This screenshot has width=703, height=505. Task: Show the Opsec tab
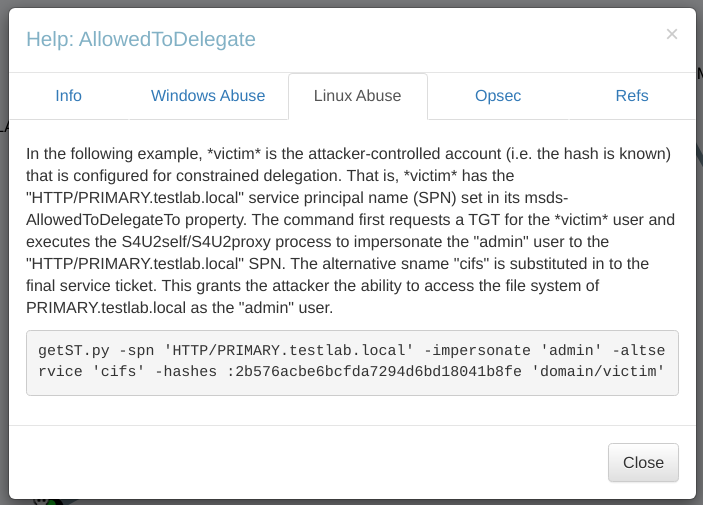click(x=498, y=96)
